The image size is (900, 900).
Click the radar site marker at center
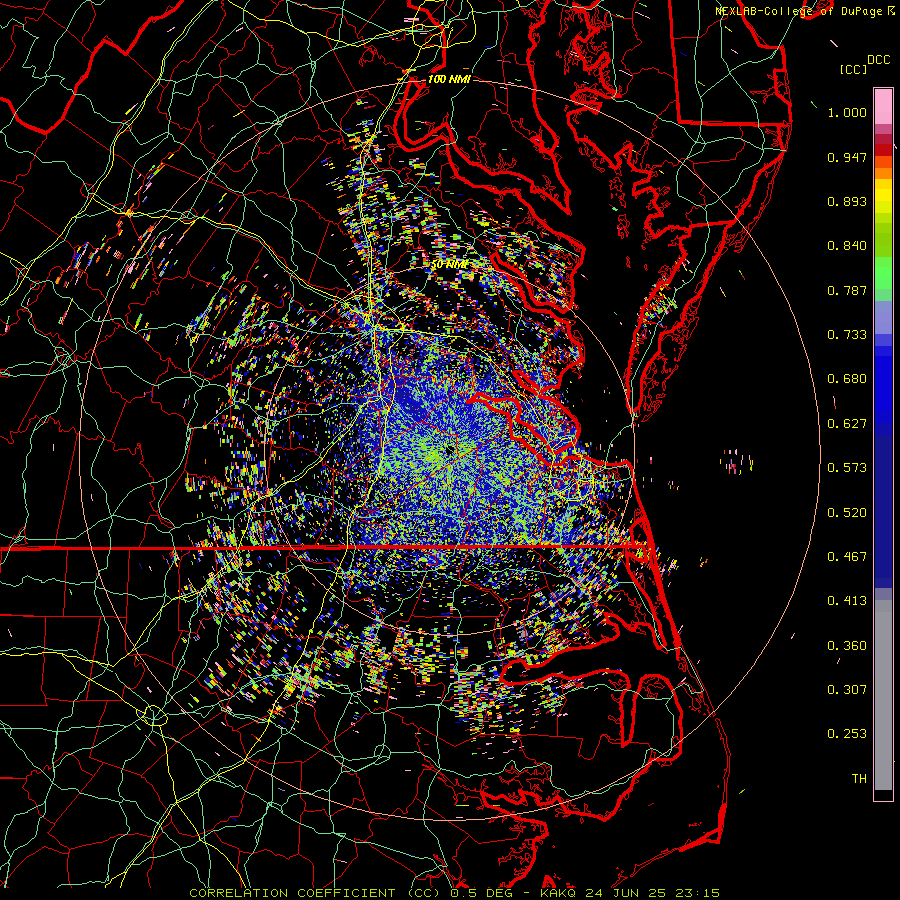[449, 450]
